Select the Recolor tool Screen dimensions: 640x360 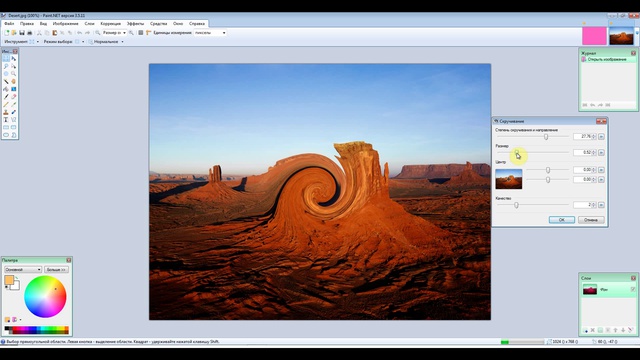click(13, 112)
